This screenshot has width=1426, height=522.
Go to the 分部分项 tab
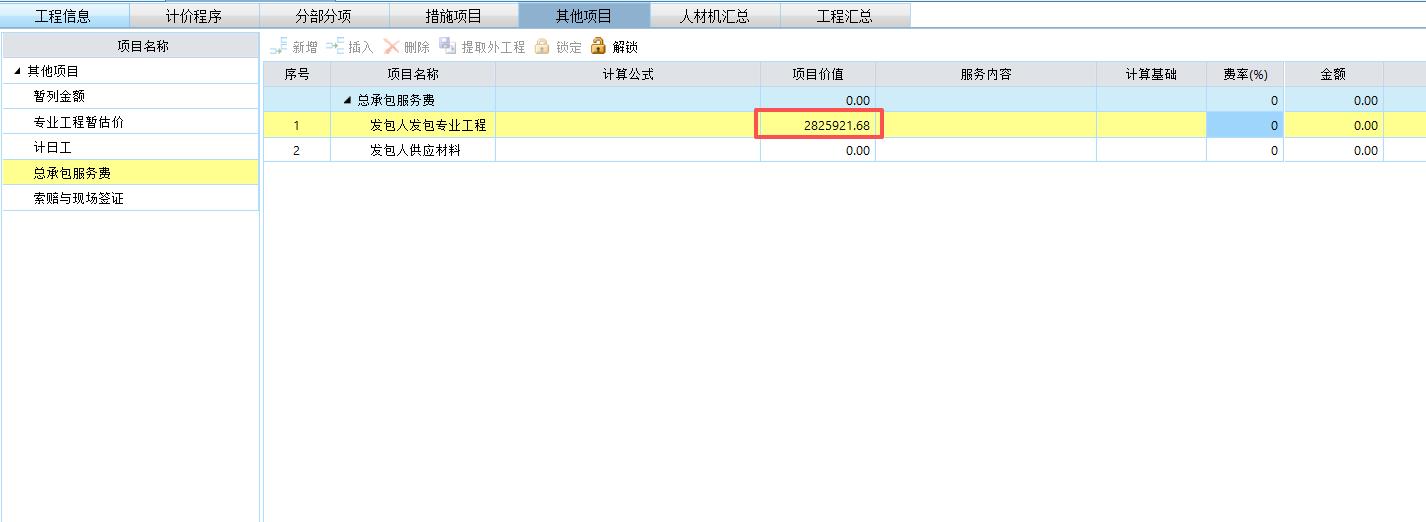(x=323, y=16)
